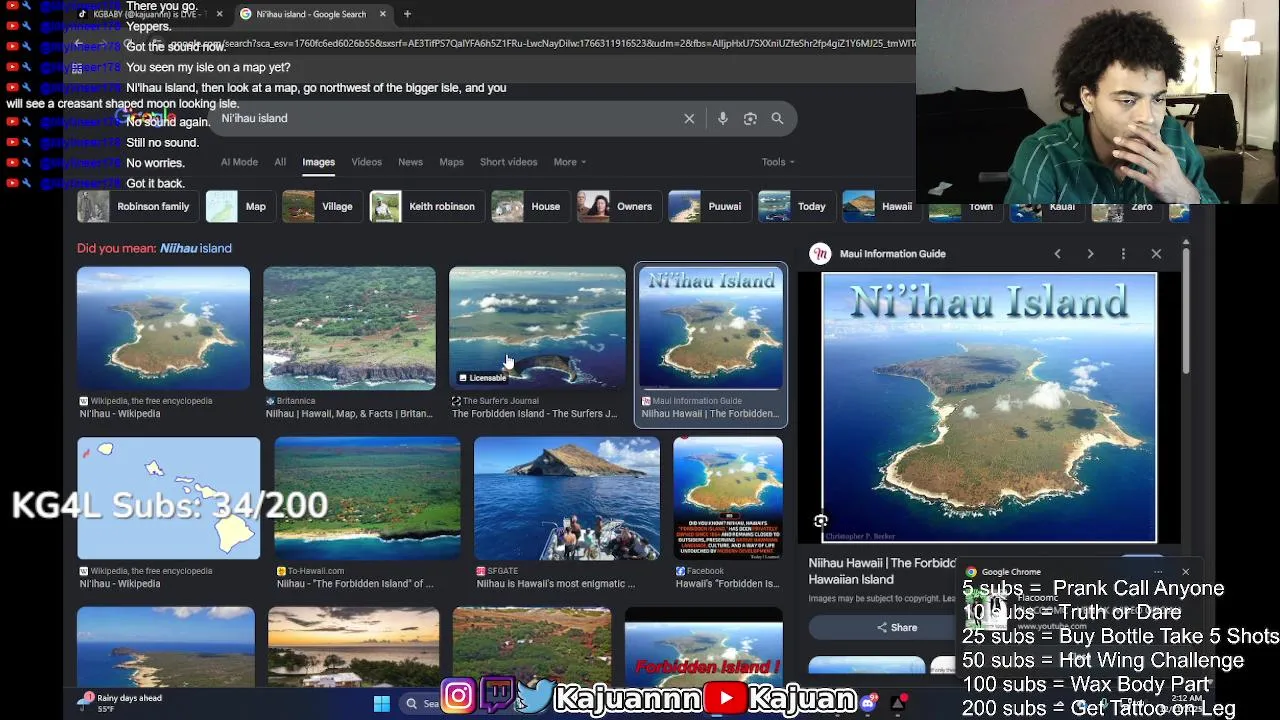Click the Niihau island spelling suggestion
This screenshot has height=720, width=1280.
click(196, 248)
